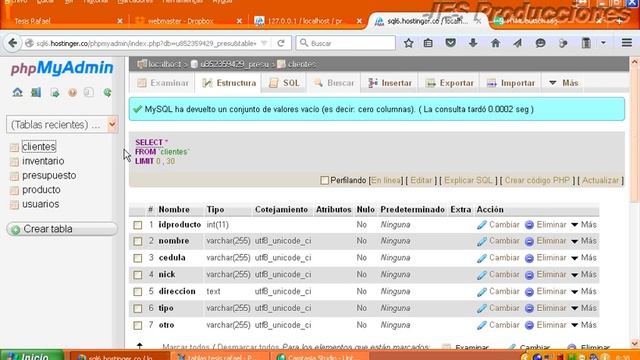Click the green plus icon of Crear tabla
640x360 pixels.
click(16, 230)
